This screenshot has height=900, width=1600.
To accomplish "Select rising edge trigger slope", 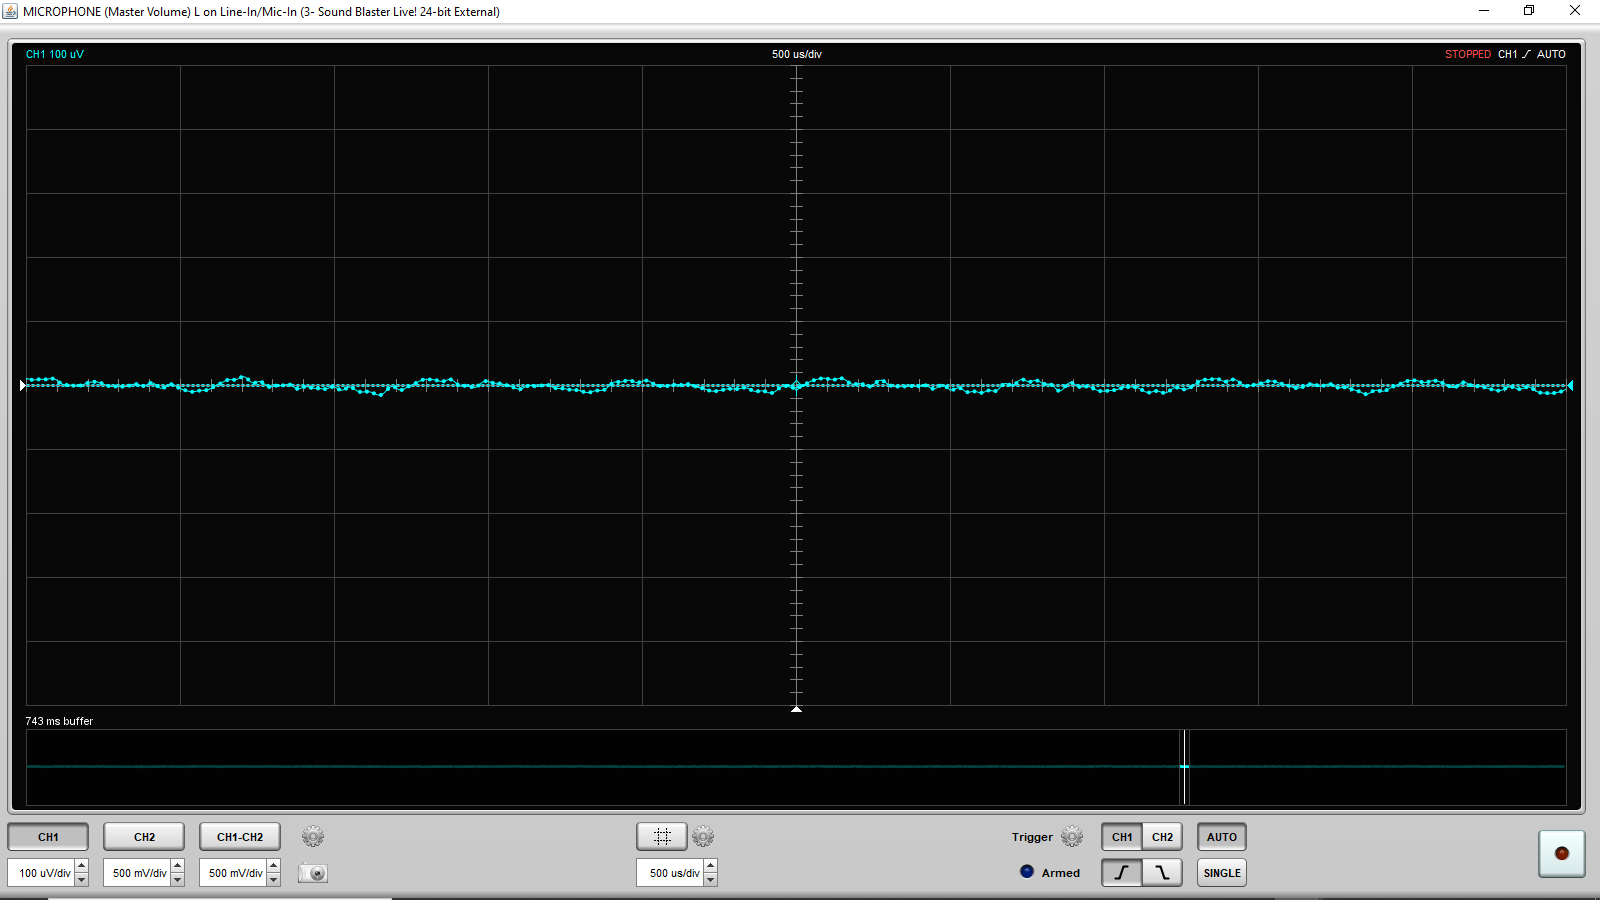I will pyautogui.click(x=1122, y=873).
